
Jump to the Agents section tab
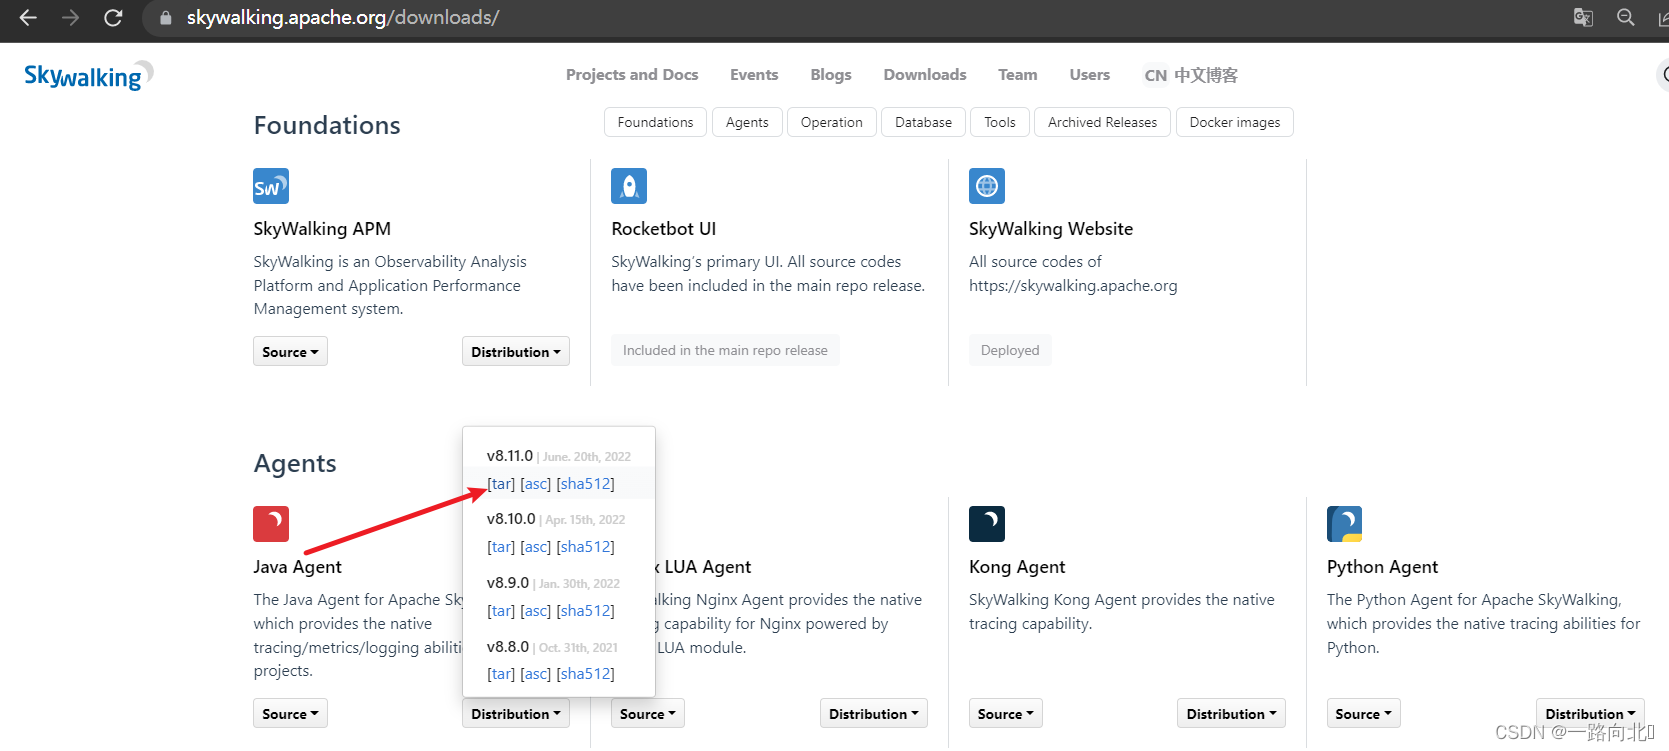[x=747, y=122]
